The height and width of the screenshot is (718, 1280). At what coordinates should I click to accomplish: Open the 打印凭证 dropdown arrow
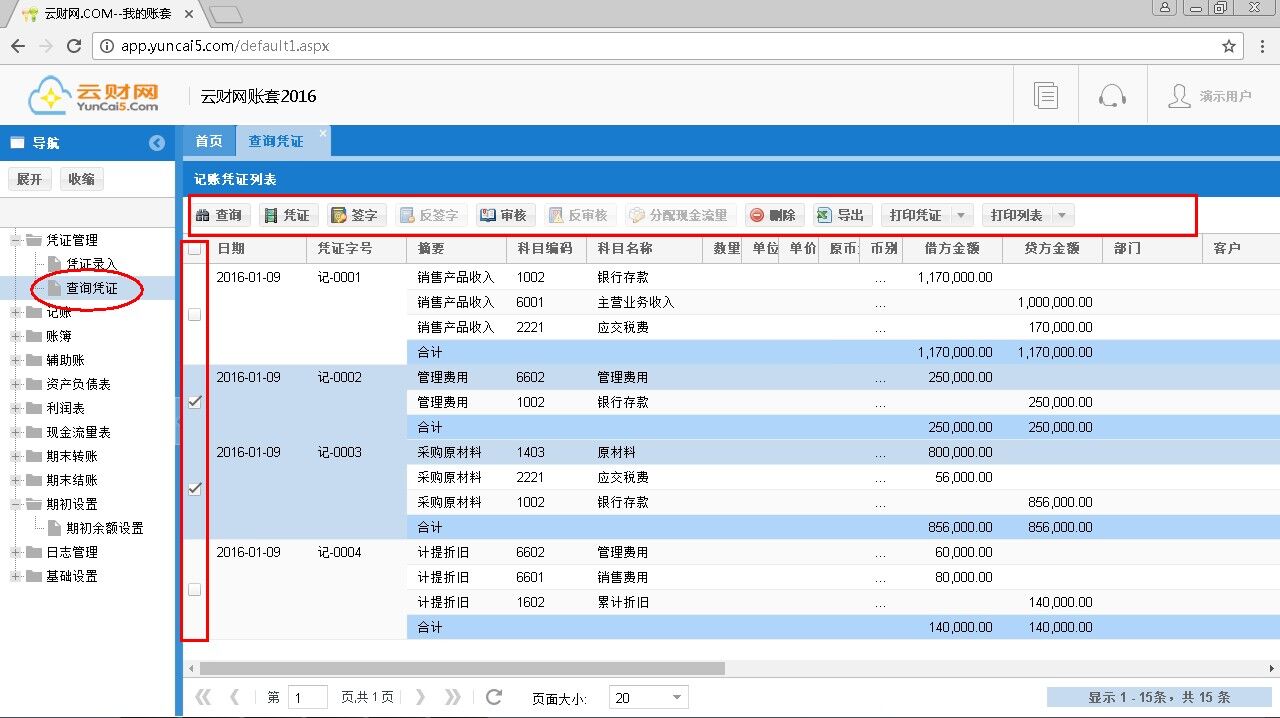961,215
